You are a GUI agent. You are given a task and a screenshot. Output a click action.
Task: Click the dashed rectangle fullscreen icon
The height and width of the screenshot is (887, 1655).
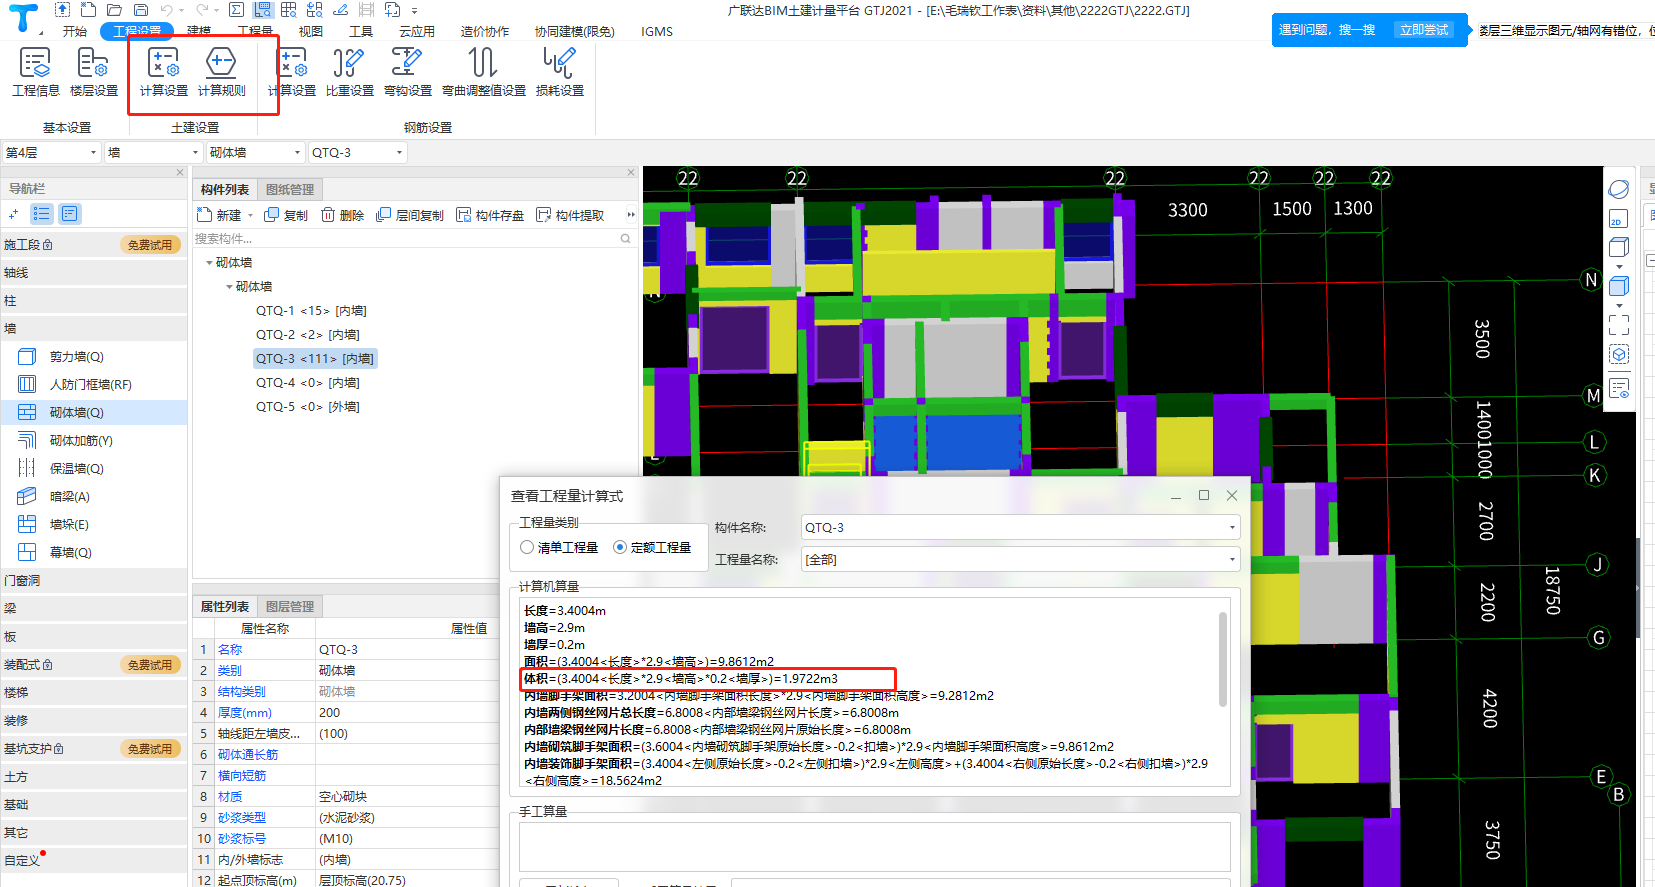tap(1619, 325)
